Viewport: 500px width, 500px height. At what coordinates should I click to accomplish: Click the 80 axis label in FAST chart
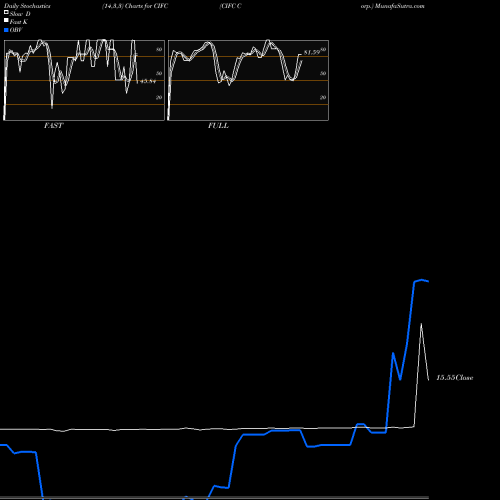point(159,49)
